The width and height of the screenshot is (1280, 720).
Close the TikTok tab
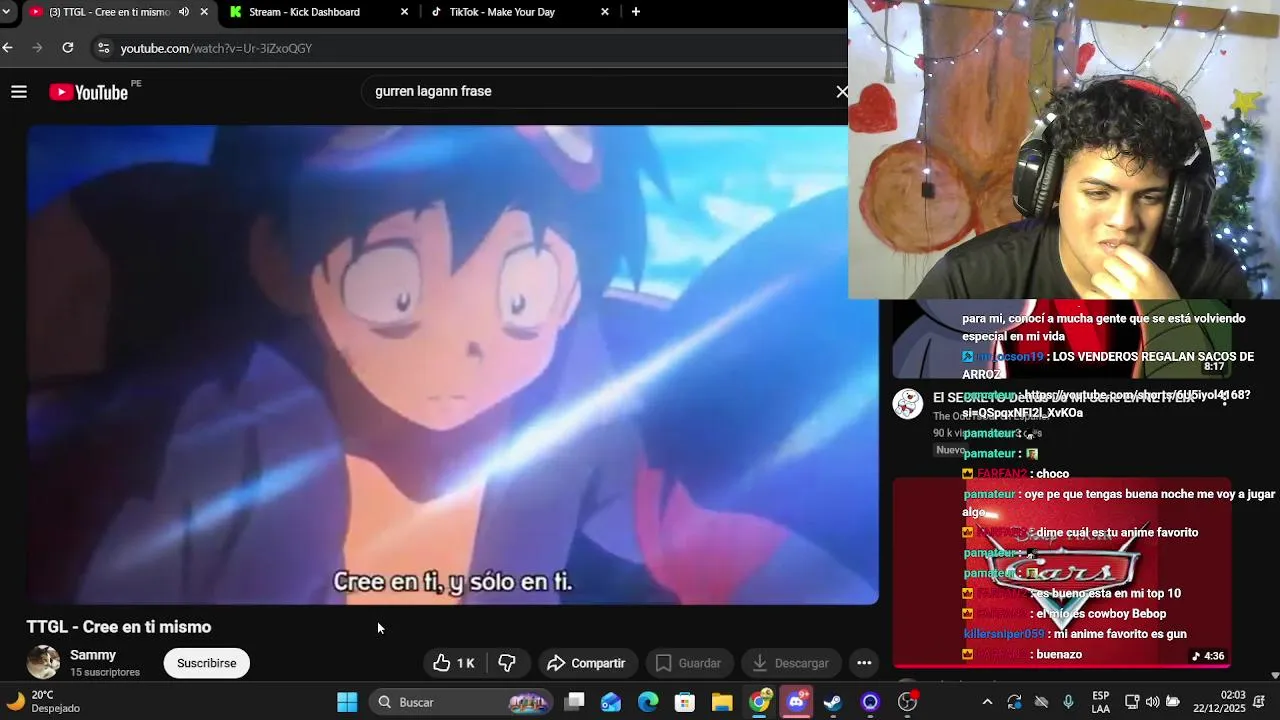[605, 12]
